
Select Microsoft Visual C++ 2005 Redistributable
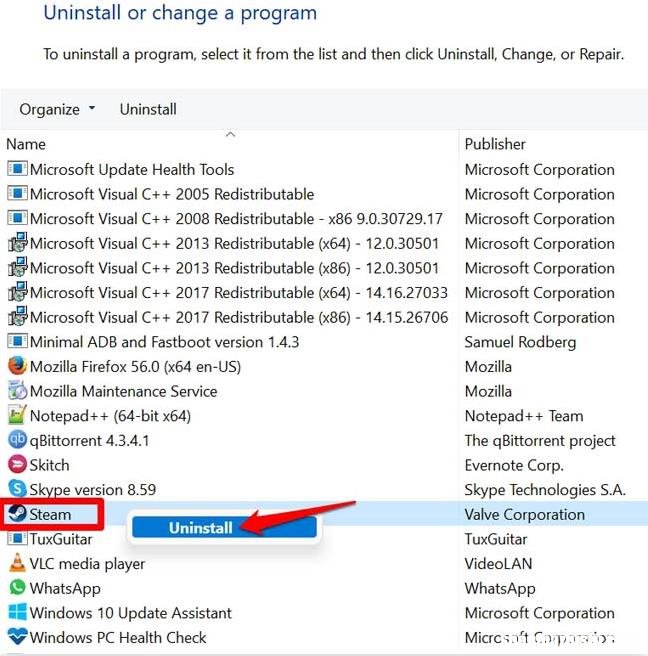(172, 194)
